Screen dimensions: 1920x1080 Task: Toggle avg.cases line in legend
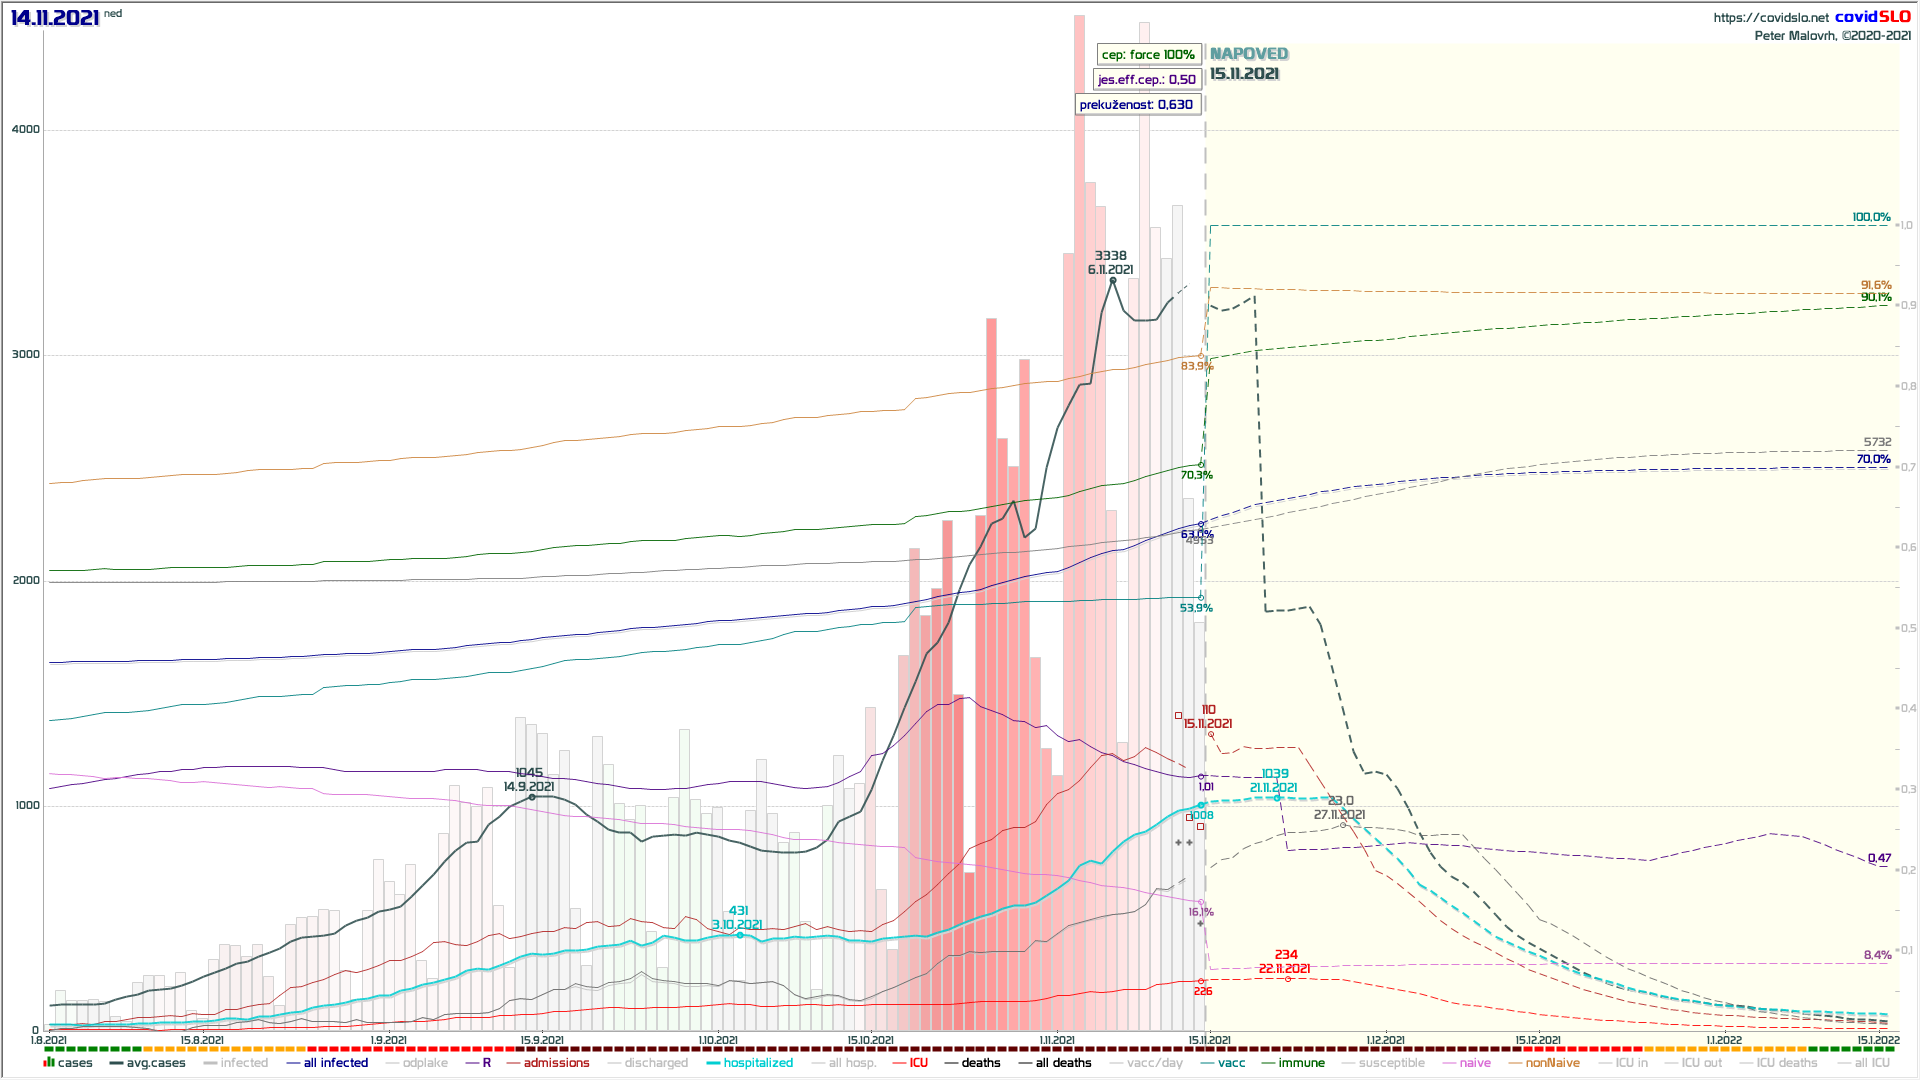pyautogui.click(x=155, y=1063)
